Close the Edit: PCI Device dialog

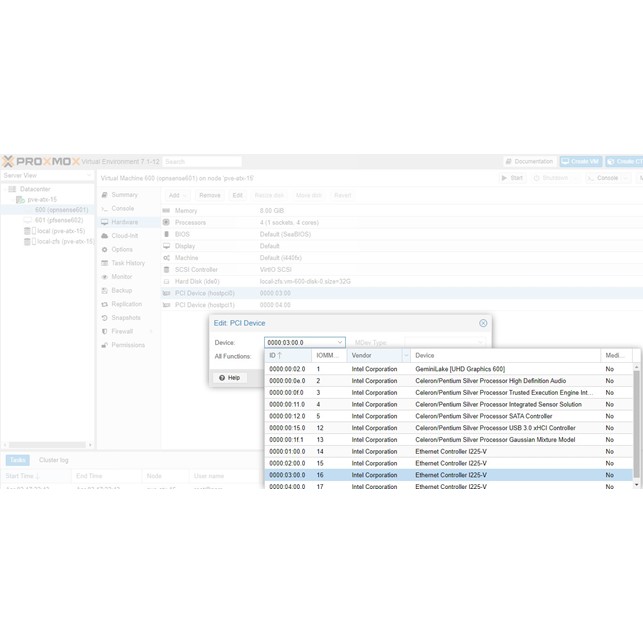(483, 323)
